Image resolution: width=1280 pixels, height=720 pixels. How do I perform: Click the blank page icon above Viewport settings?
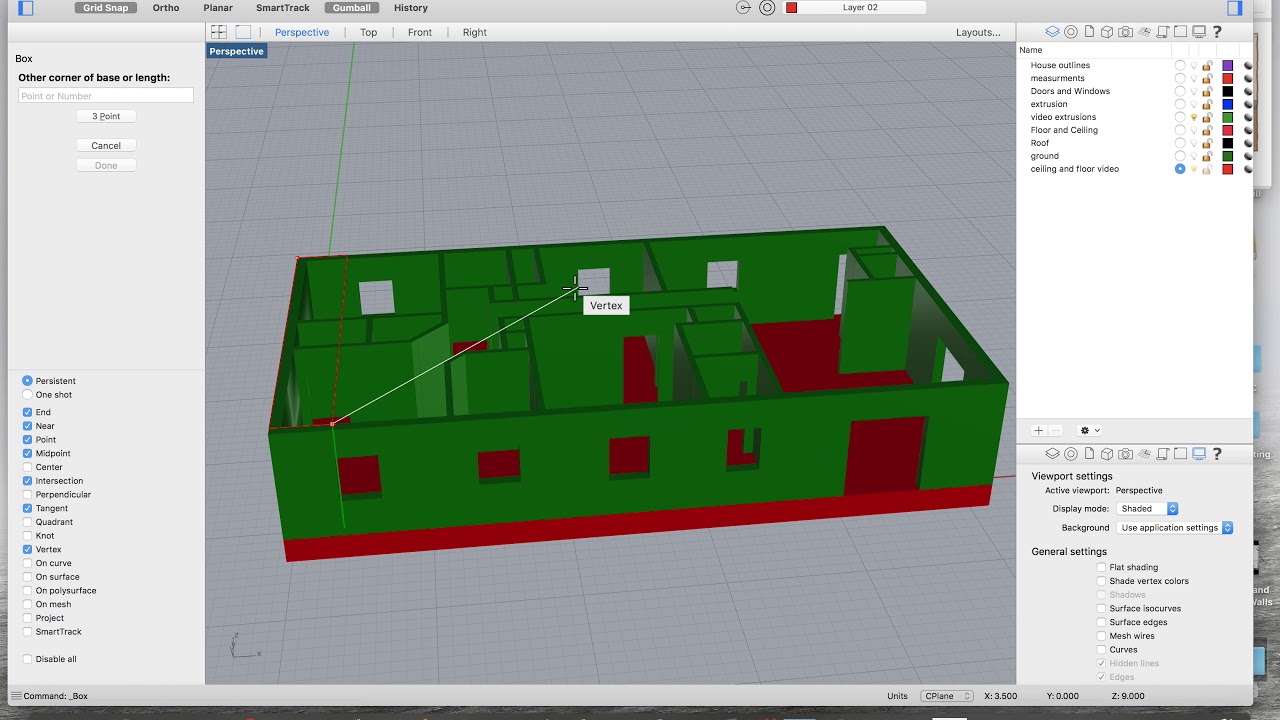[x=1089, y=454]
